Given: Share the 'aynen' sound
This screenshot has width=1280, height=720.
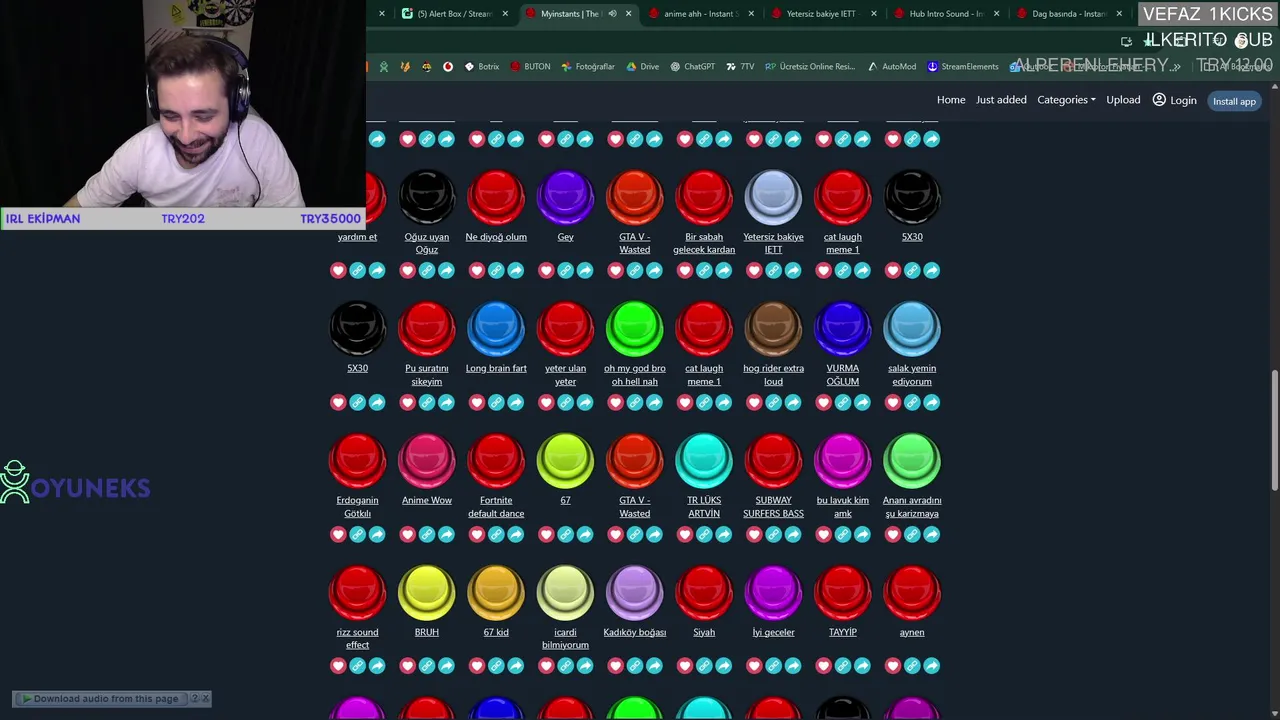Looking at the screenshot, I should [x=932, y=666].
